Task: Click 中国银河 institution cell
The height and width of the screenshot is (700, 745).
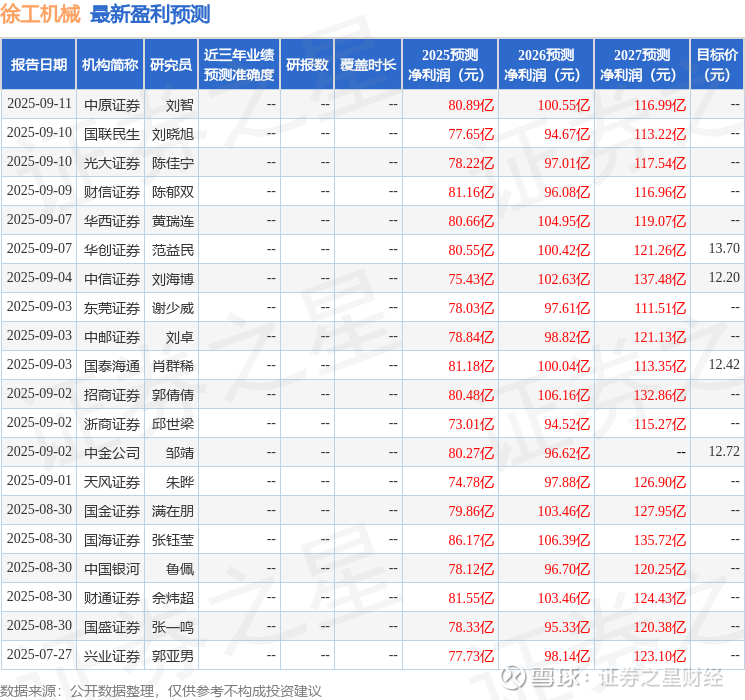Action: (x=112, y=569)
